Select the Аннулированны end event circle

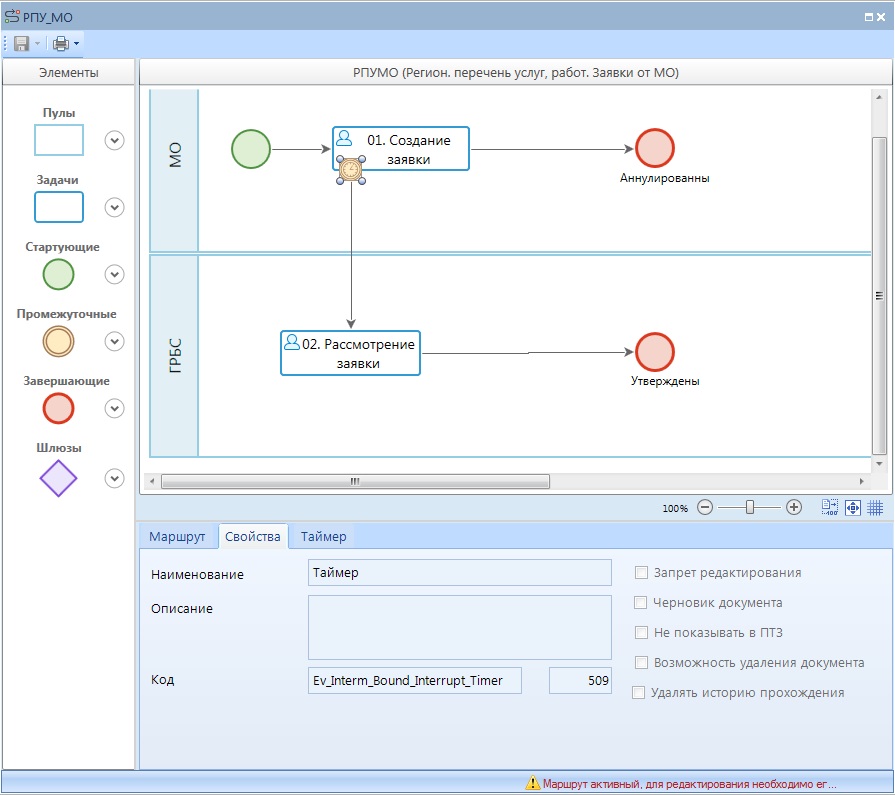[x=656, y=148]
